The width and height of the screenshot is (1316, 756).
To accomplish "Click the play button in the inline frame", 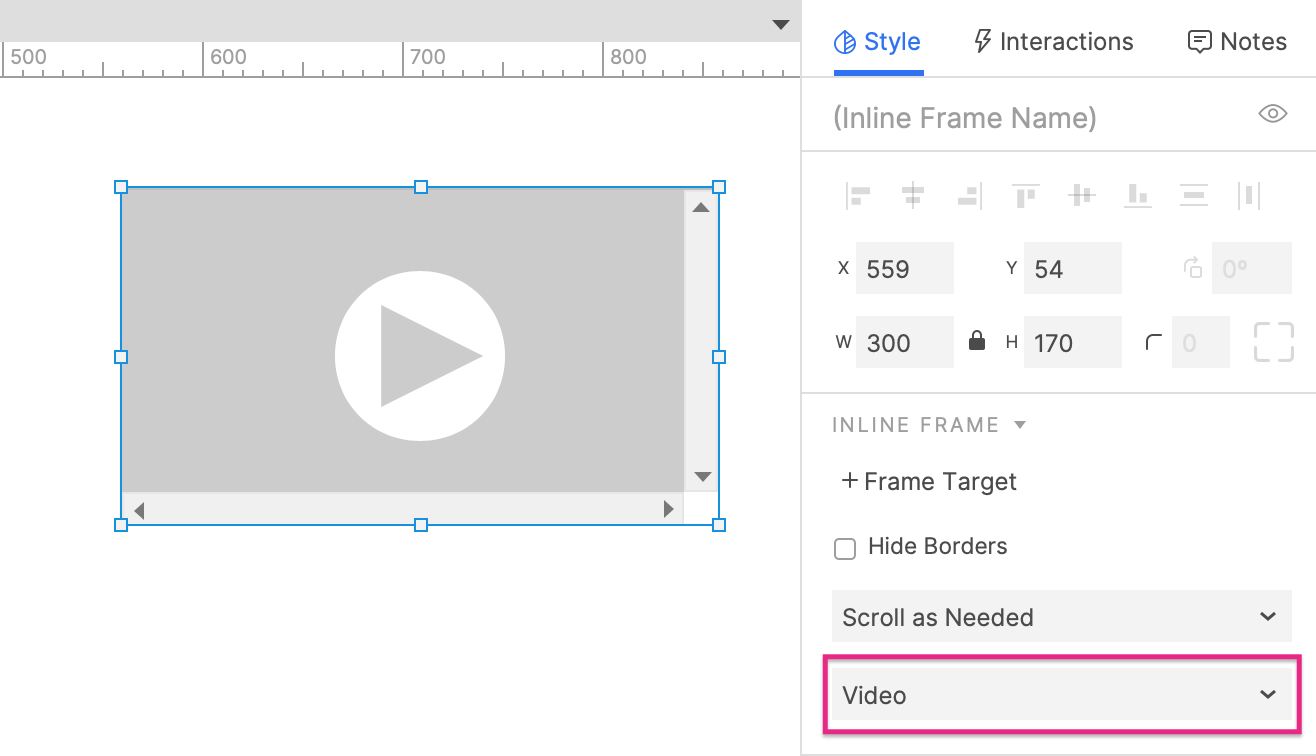I will coord(420,356).
